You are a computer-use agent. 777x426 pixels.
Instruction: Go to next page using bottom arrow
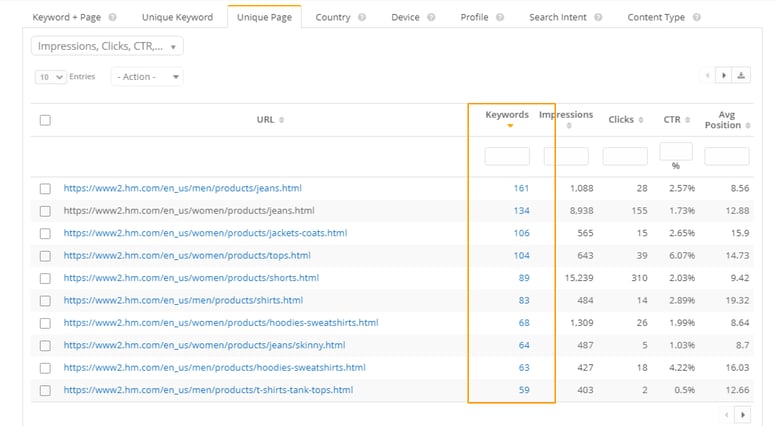click(x=742, y=415)
